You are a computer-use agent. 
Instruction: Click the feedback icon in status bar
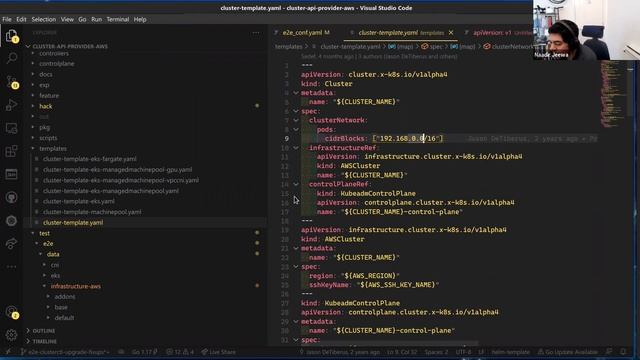pos(609,352)
